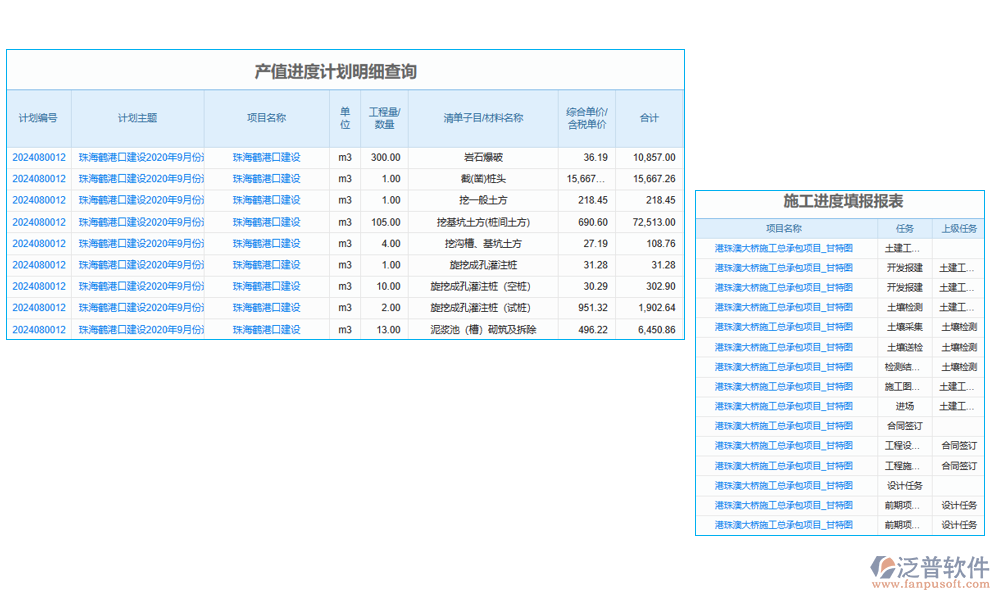This screenshot has height=600, width=1000.
Task: Open project link in the 设计任务 task row
Action: point(784,485)
